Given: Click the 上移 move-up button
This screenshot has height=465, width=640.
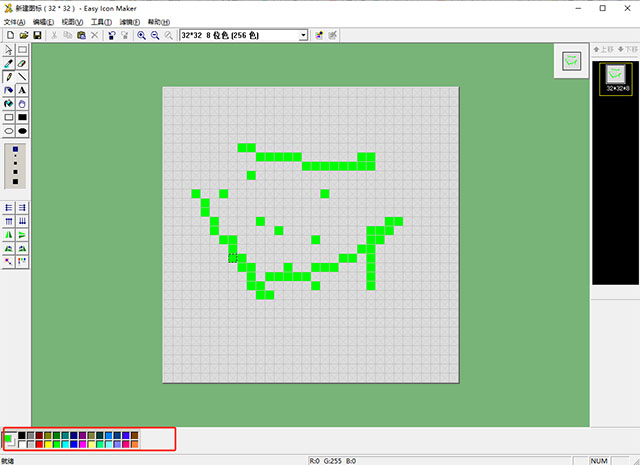Looking at the screenshot, I should point(603,49).
